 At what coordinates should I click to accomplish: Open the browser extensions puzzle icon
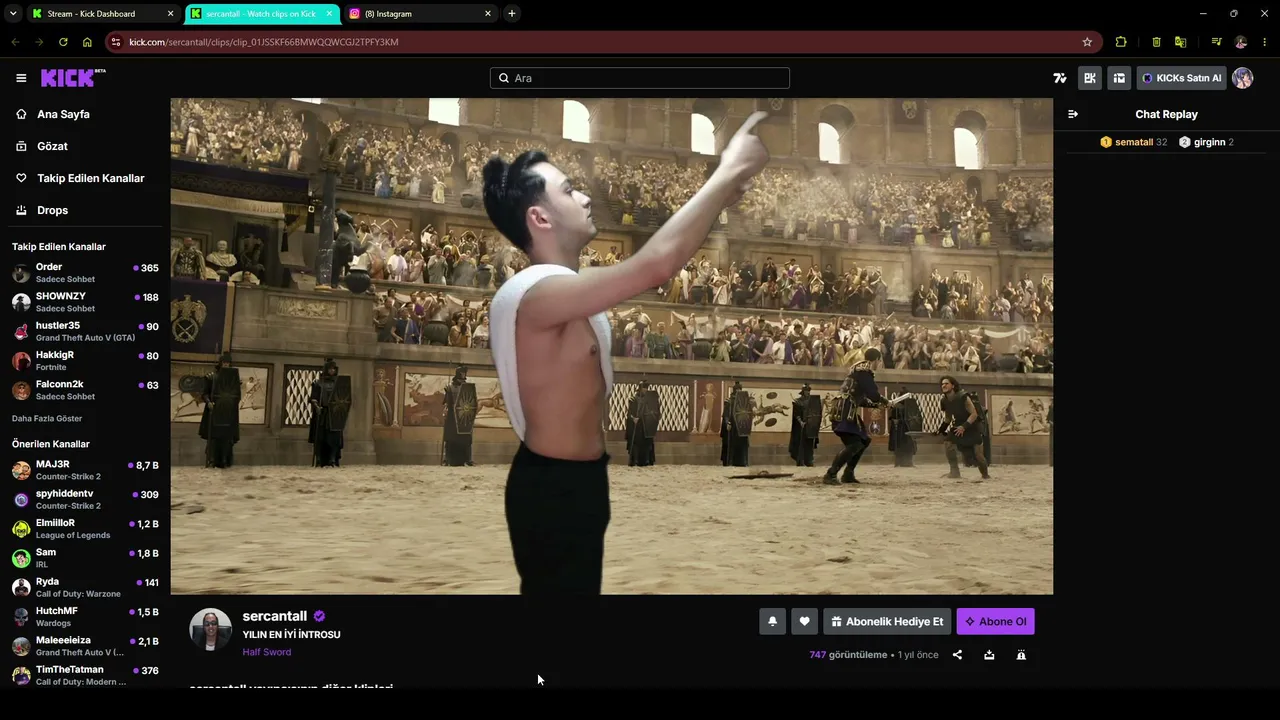pos(1121,42)
